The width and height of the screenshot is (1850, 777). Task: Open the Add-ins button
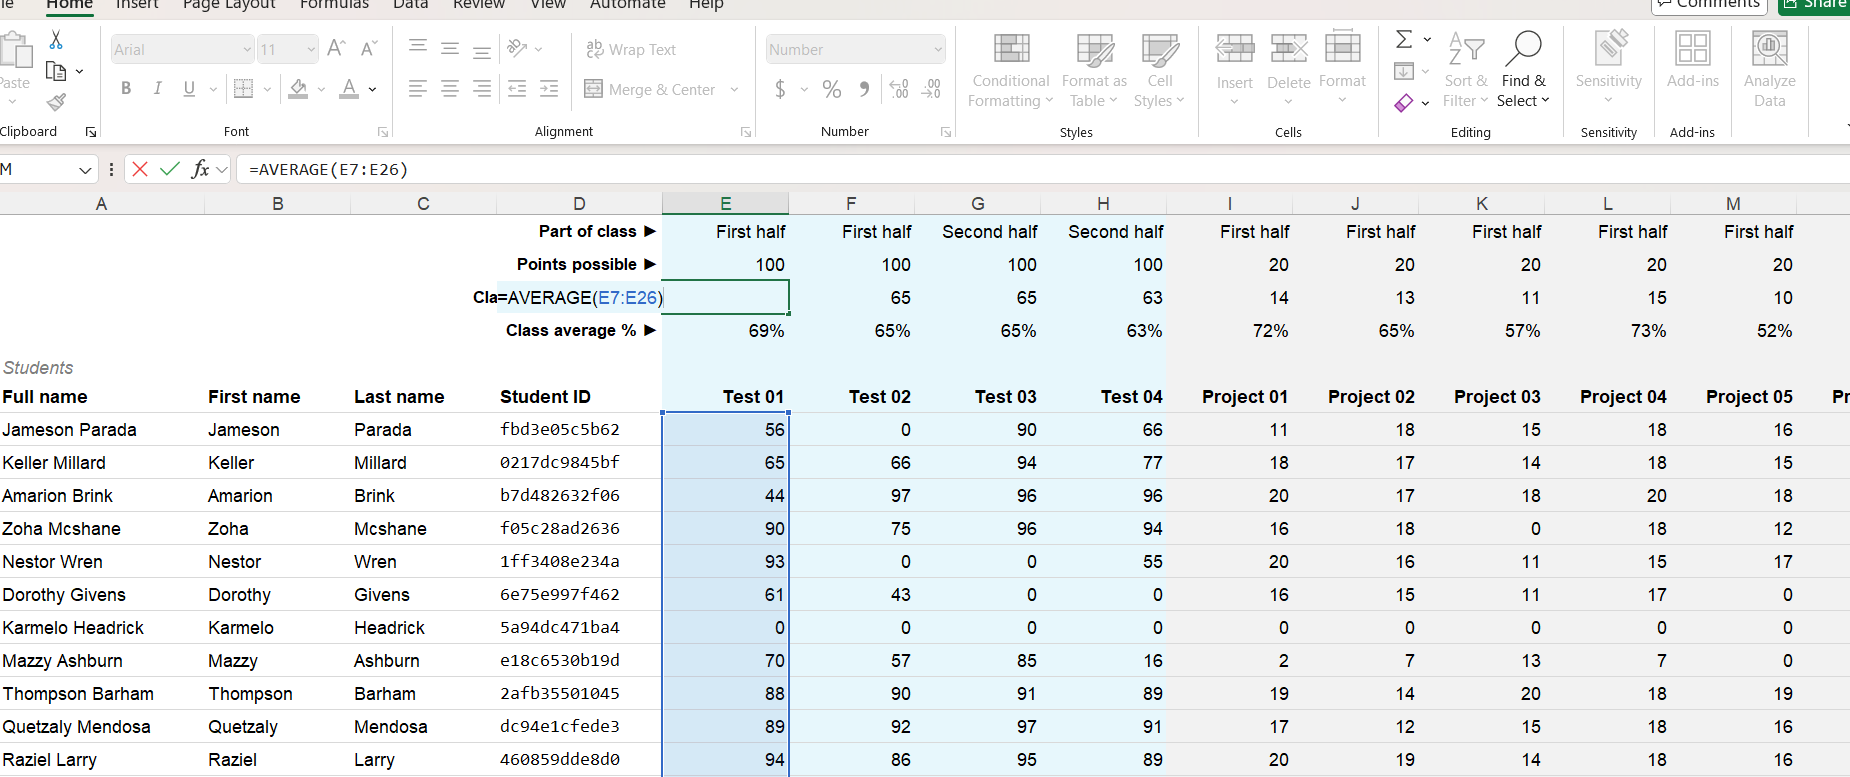point(1693,60)
